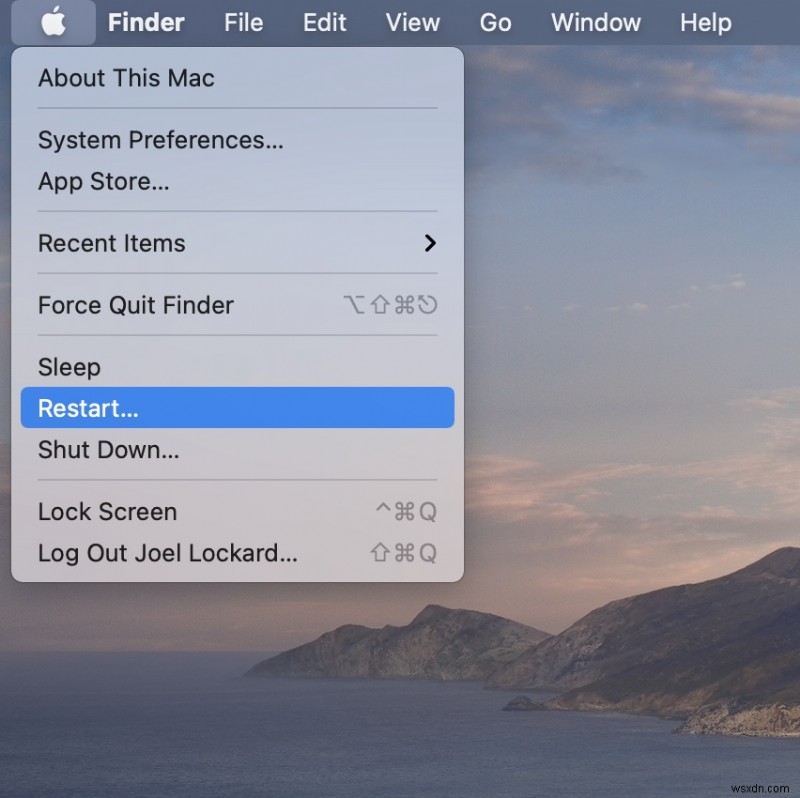Open the View menu
This screenshot has height=798, width=800.
pyautogui.click(x=412, y=22)
